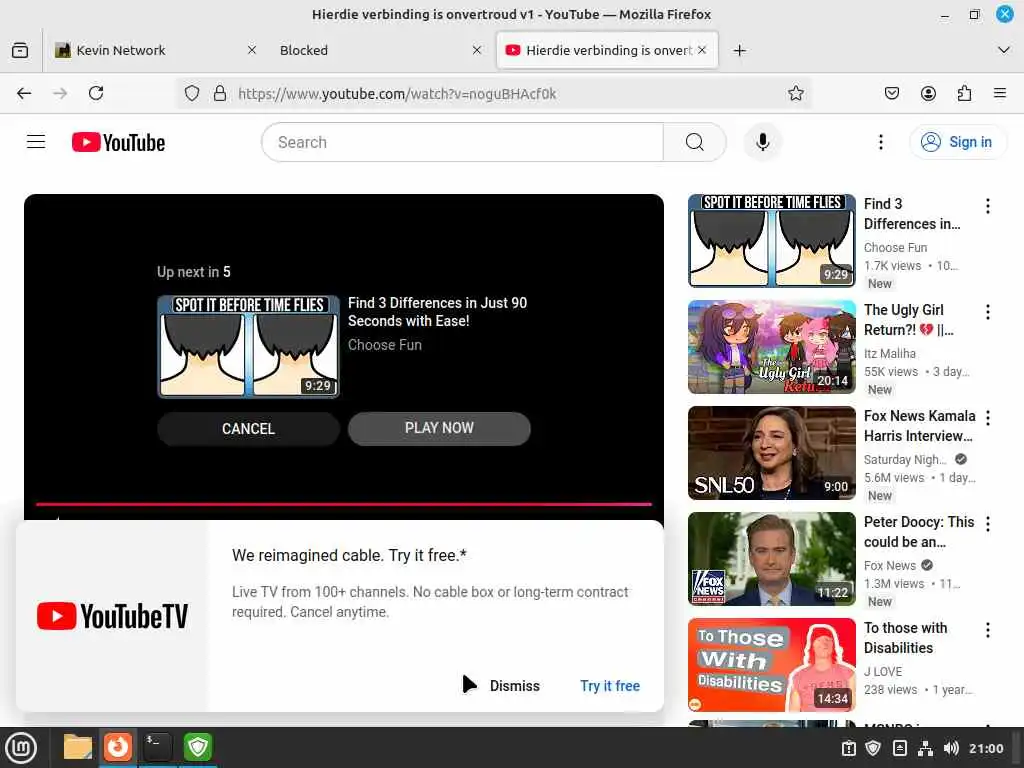Reload the current YouTube page
This screenshot has height=768, width=1024.
[96, 93]
